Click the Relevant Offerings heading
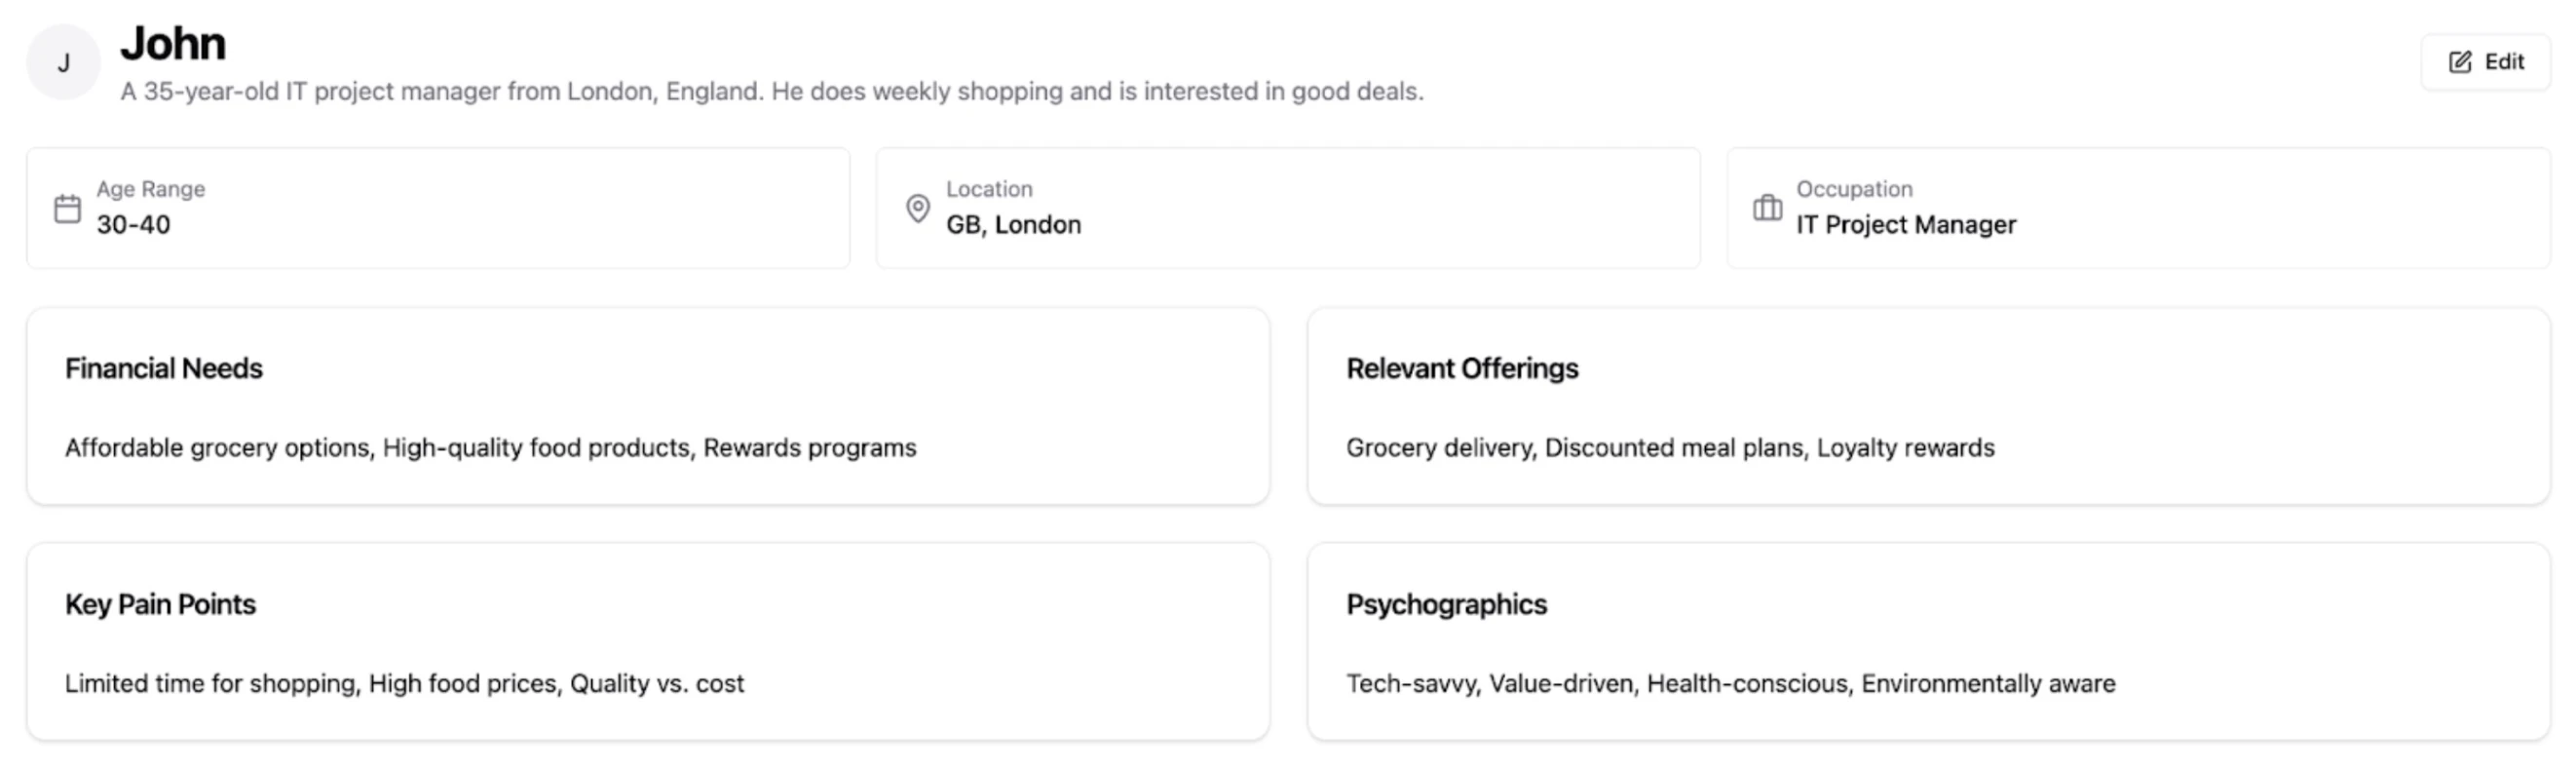The width and height of the screenshot is (2576, 770). tap(1462, 369)
